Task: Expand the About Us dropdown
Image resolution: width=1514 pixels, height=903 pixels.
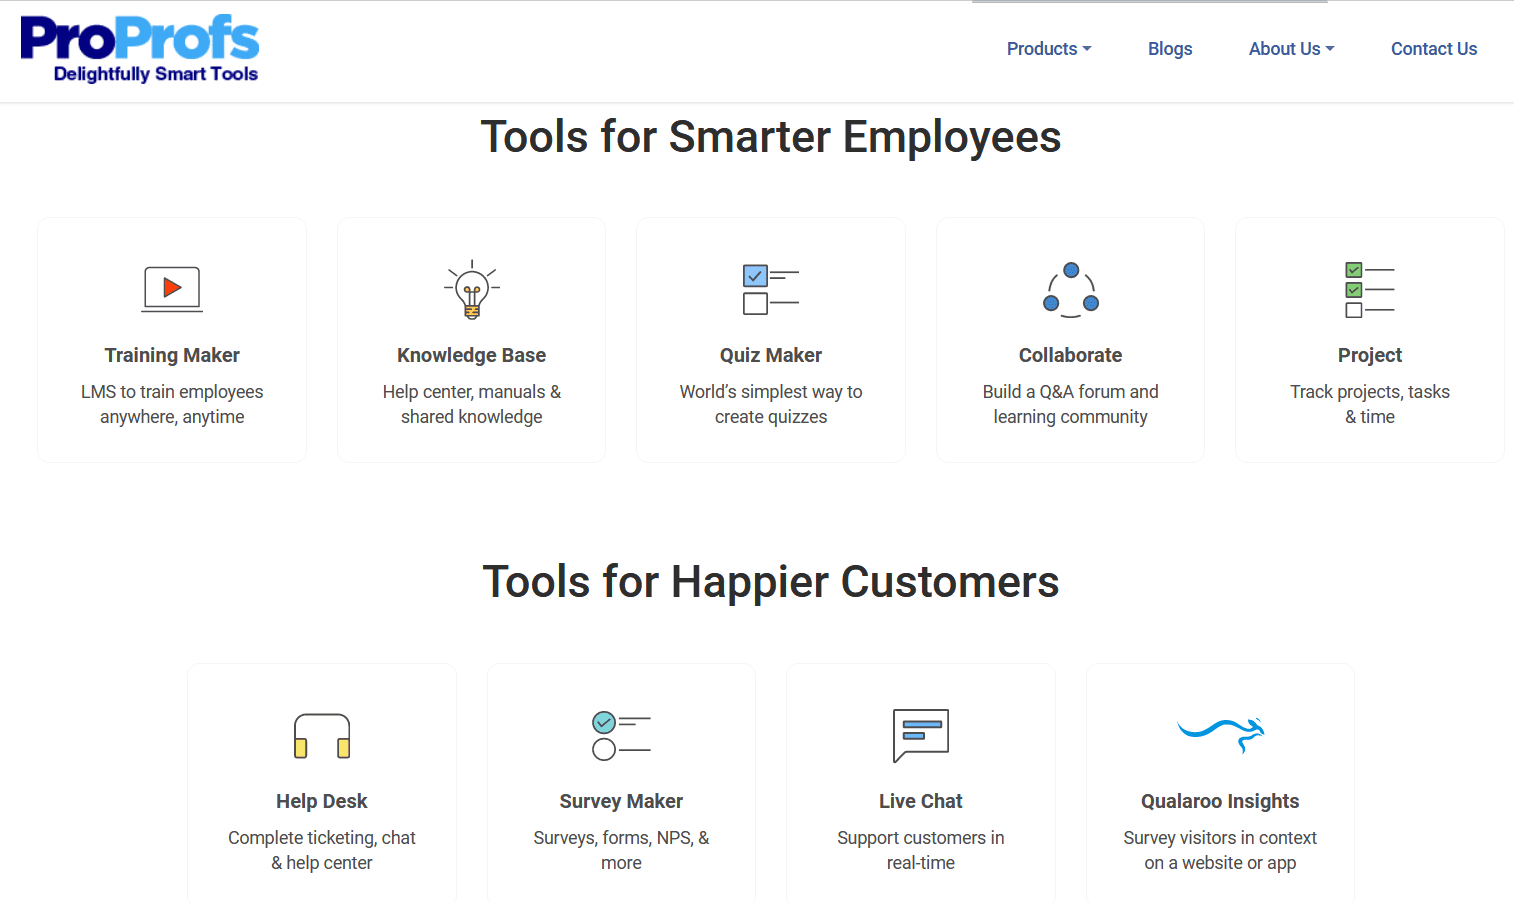Action: pyautogui.click(x=1290, y=48)
